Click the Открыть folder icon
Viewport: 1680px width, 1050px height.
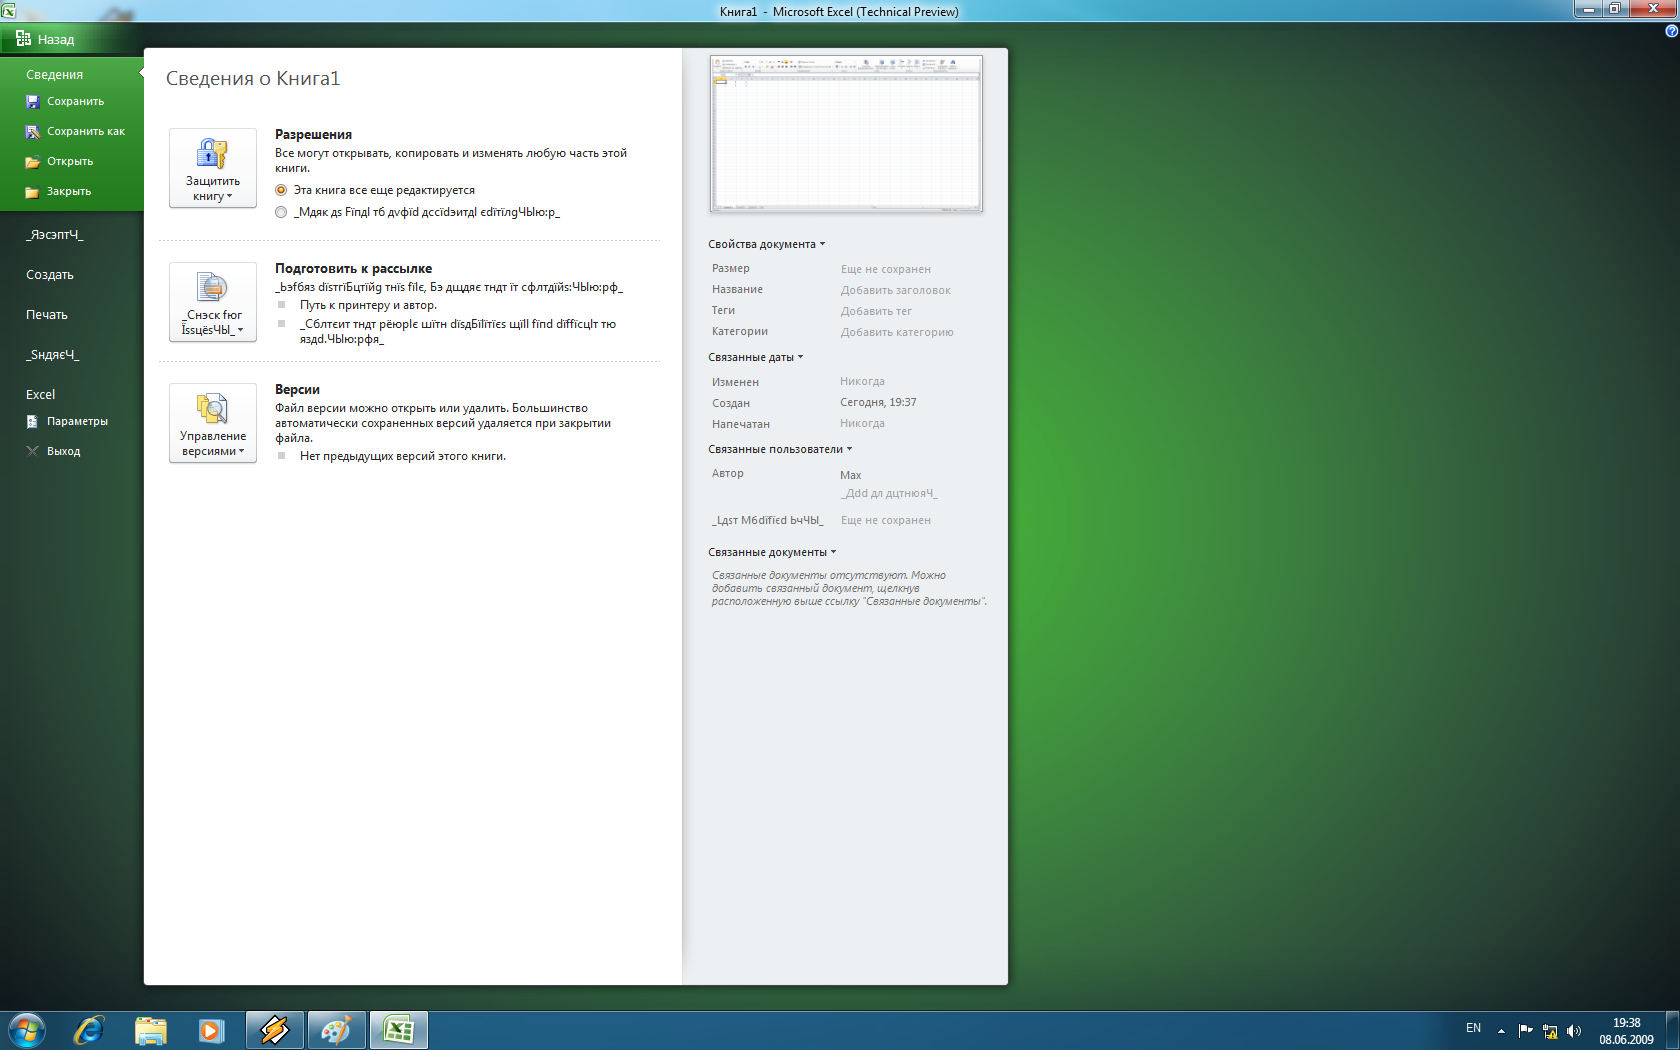tap(33, 162)
